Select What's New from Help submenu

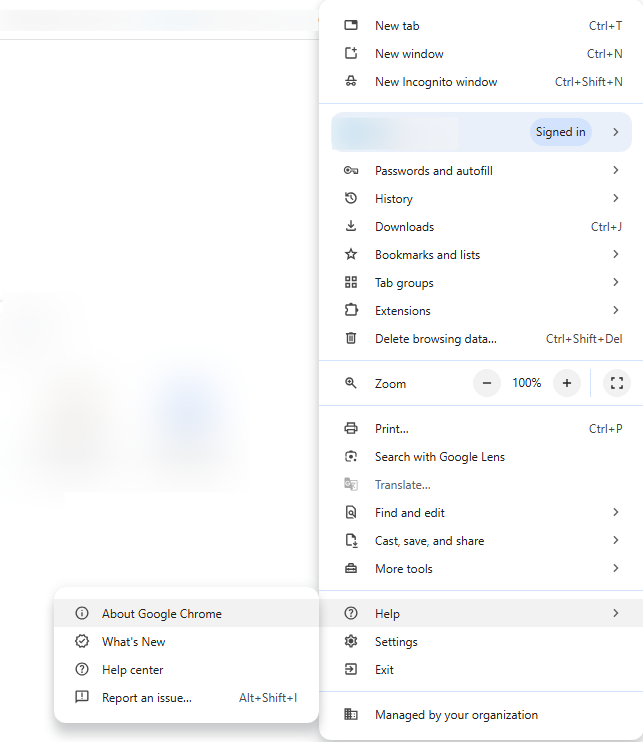[134, 642]
